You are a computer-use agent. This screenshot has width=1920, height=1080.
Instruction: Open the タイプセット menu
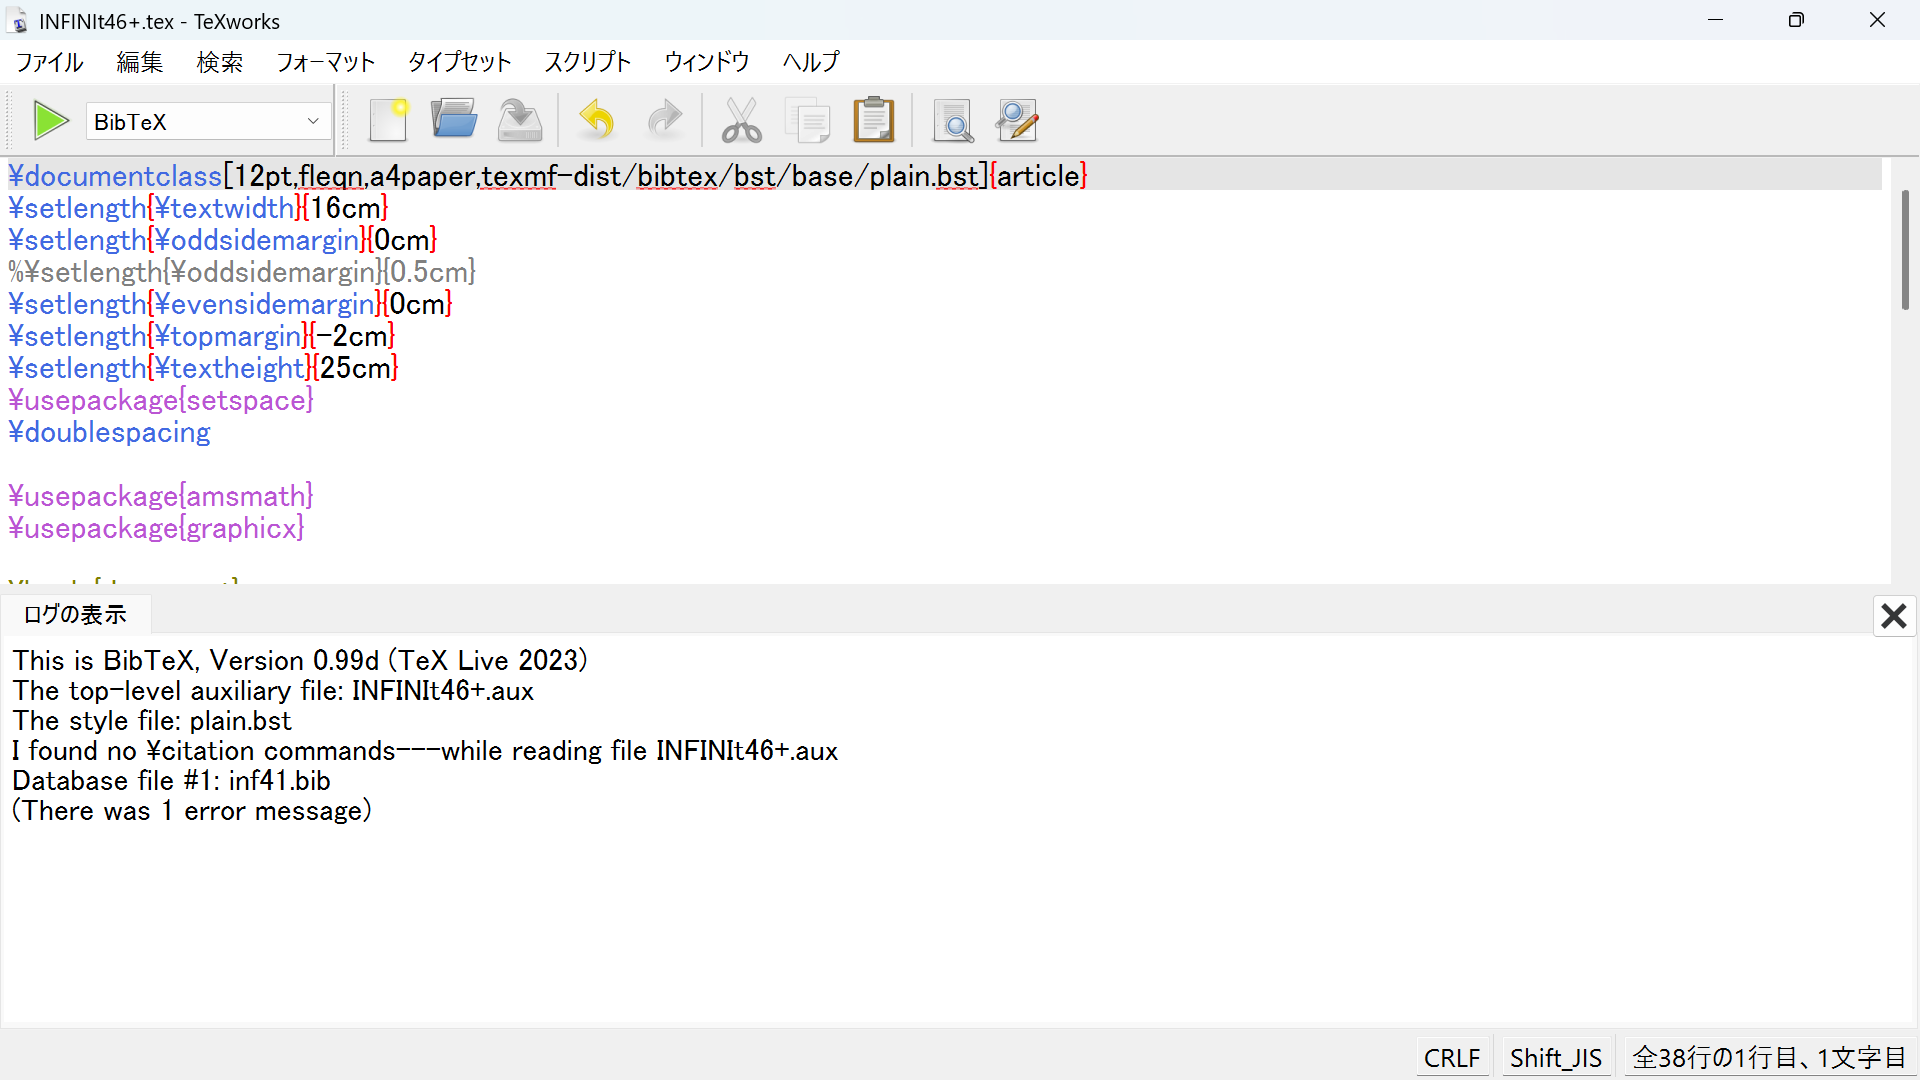tap(459, 62)
